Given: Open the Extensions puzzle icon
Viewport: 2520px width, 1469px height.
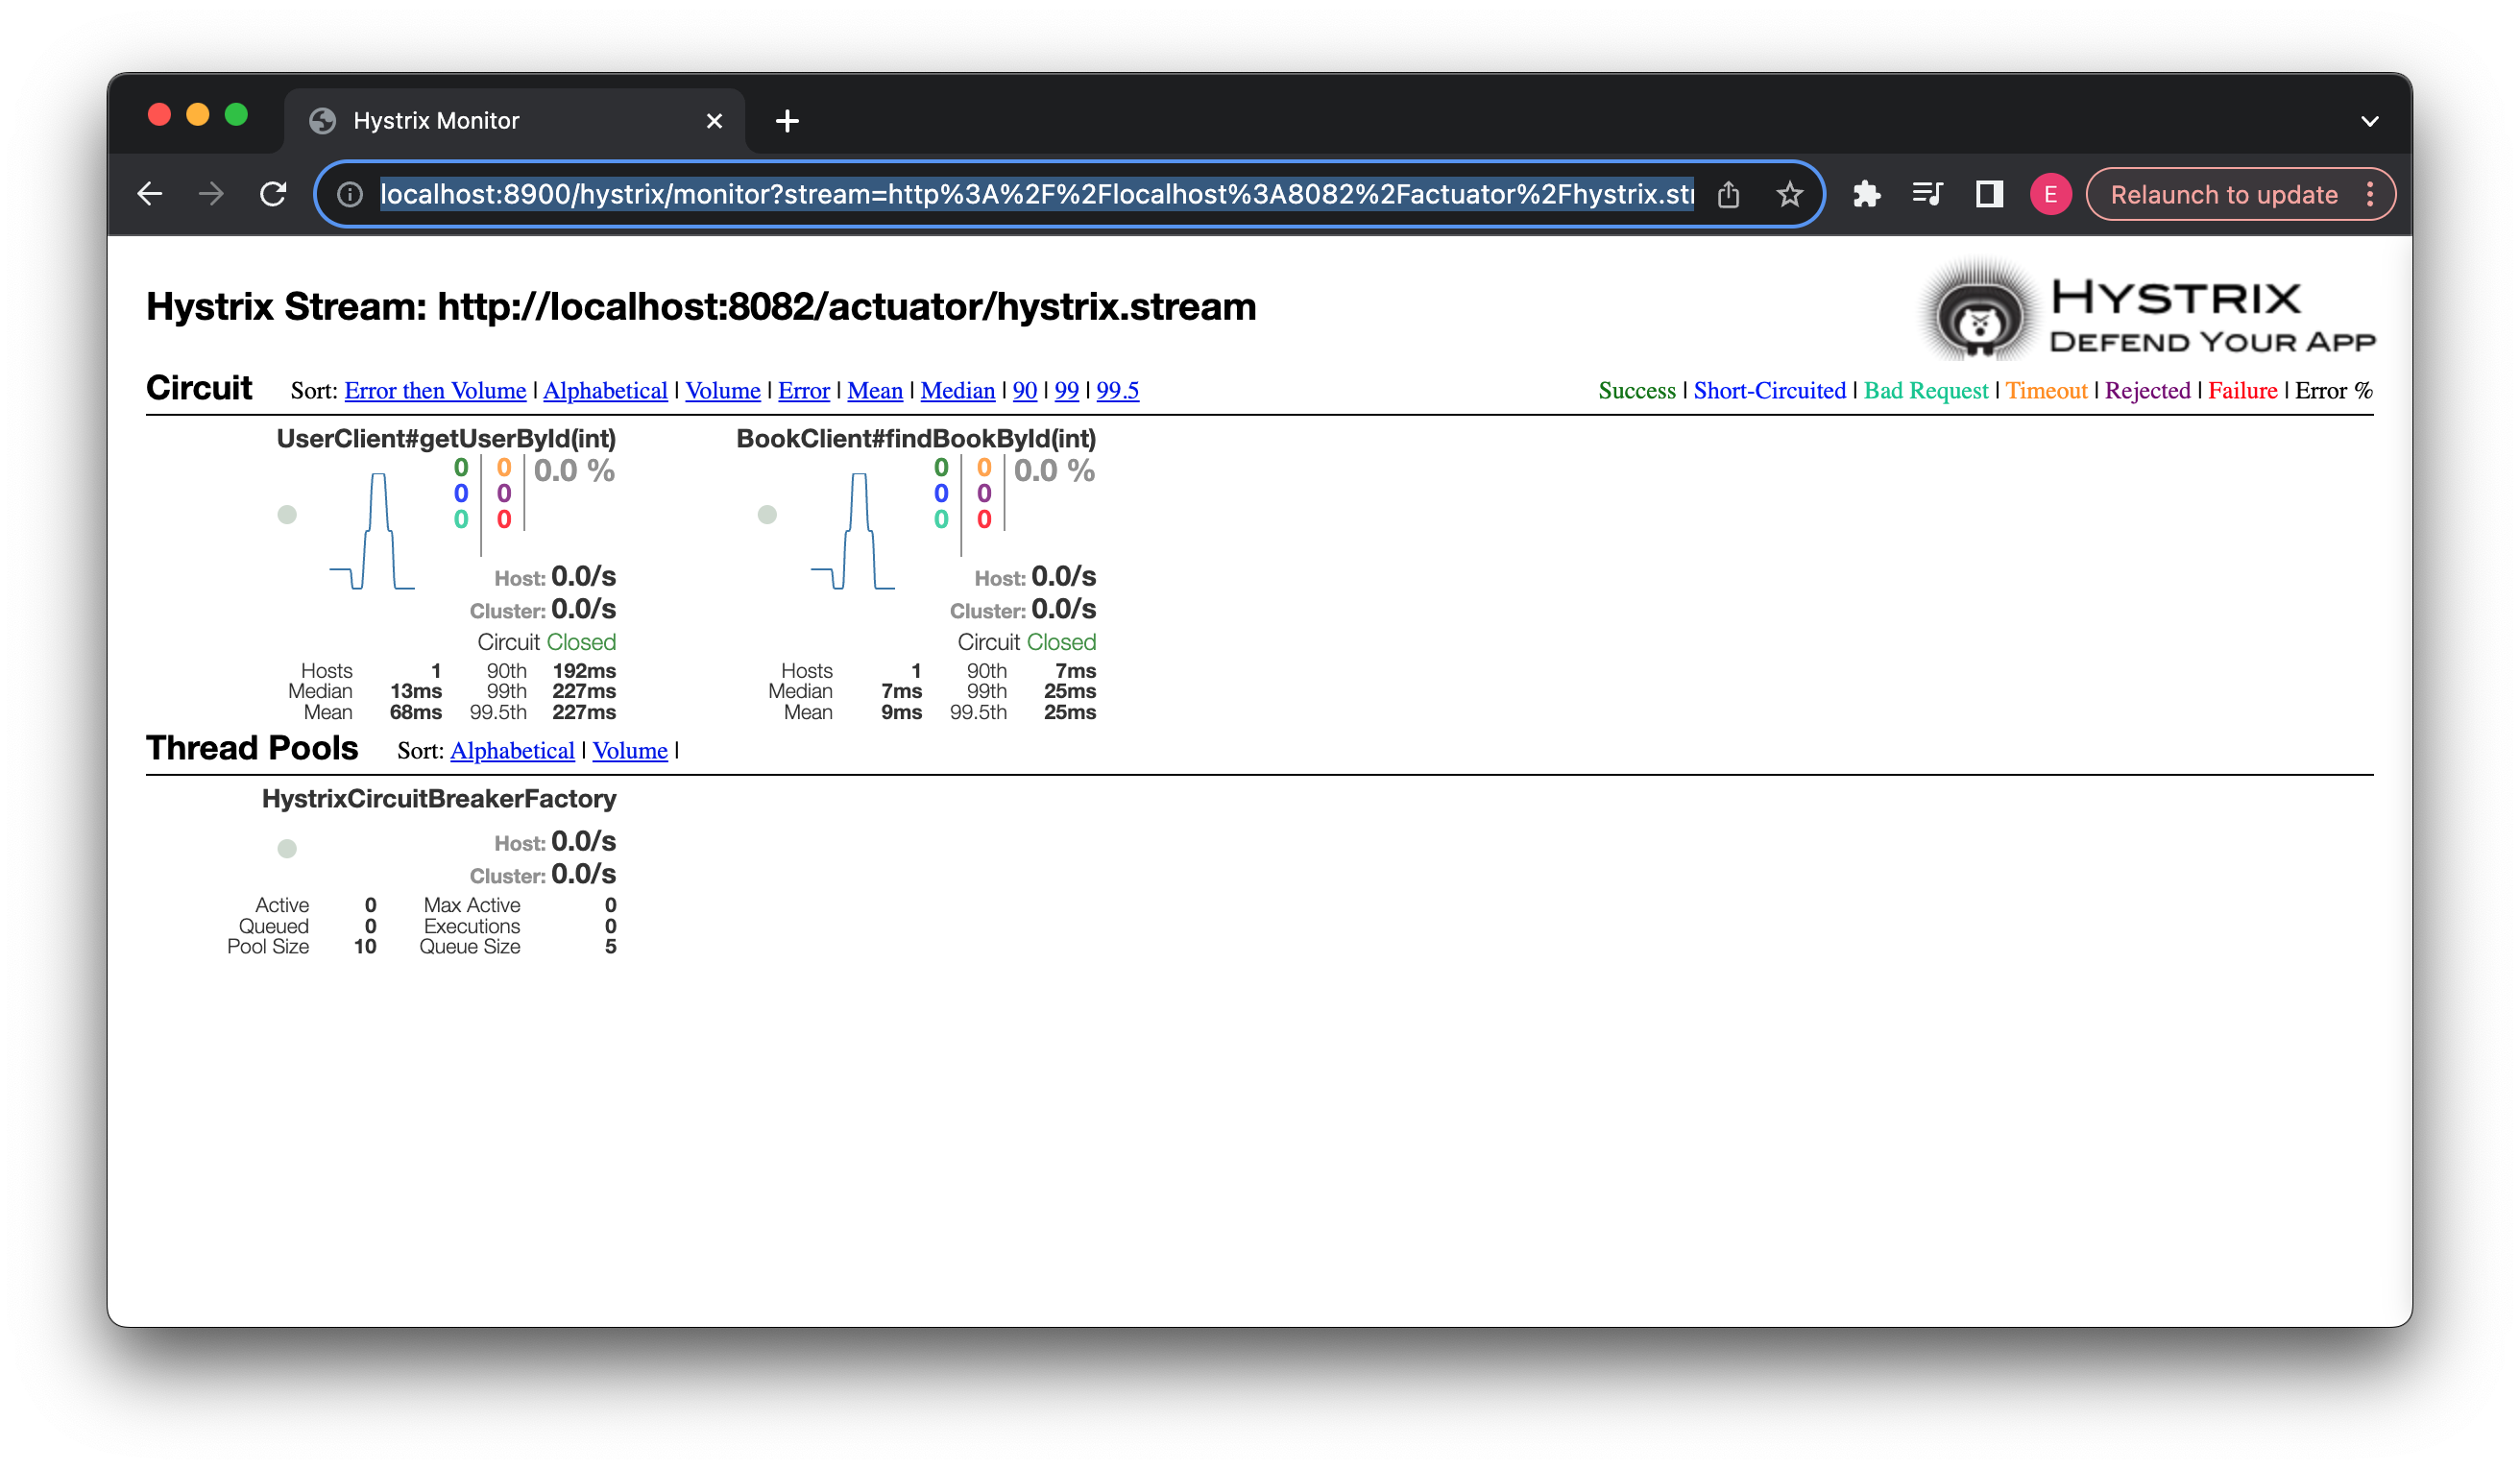Looking at the screenshot, I should click(x=1866, y=194).
